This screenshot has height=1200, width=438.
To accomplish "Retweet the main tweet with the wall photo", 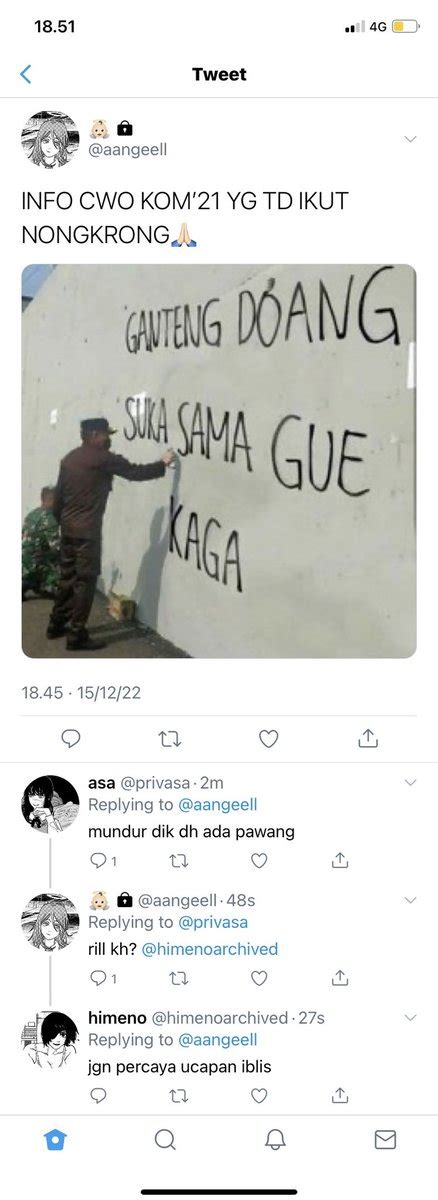I will 169,738.
